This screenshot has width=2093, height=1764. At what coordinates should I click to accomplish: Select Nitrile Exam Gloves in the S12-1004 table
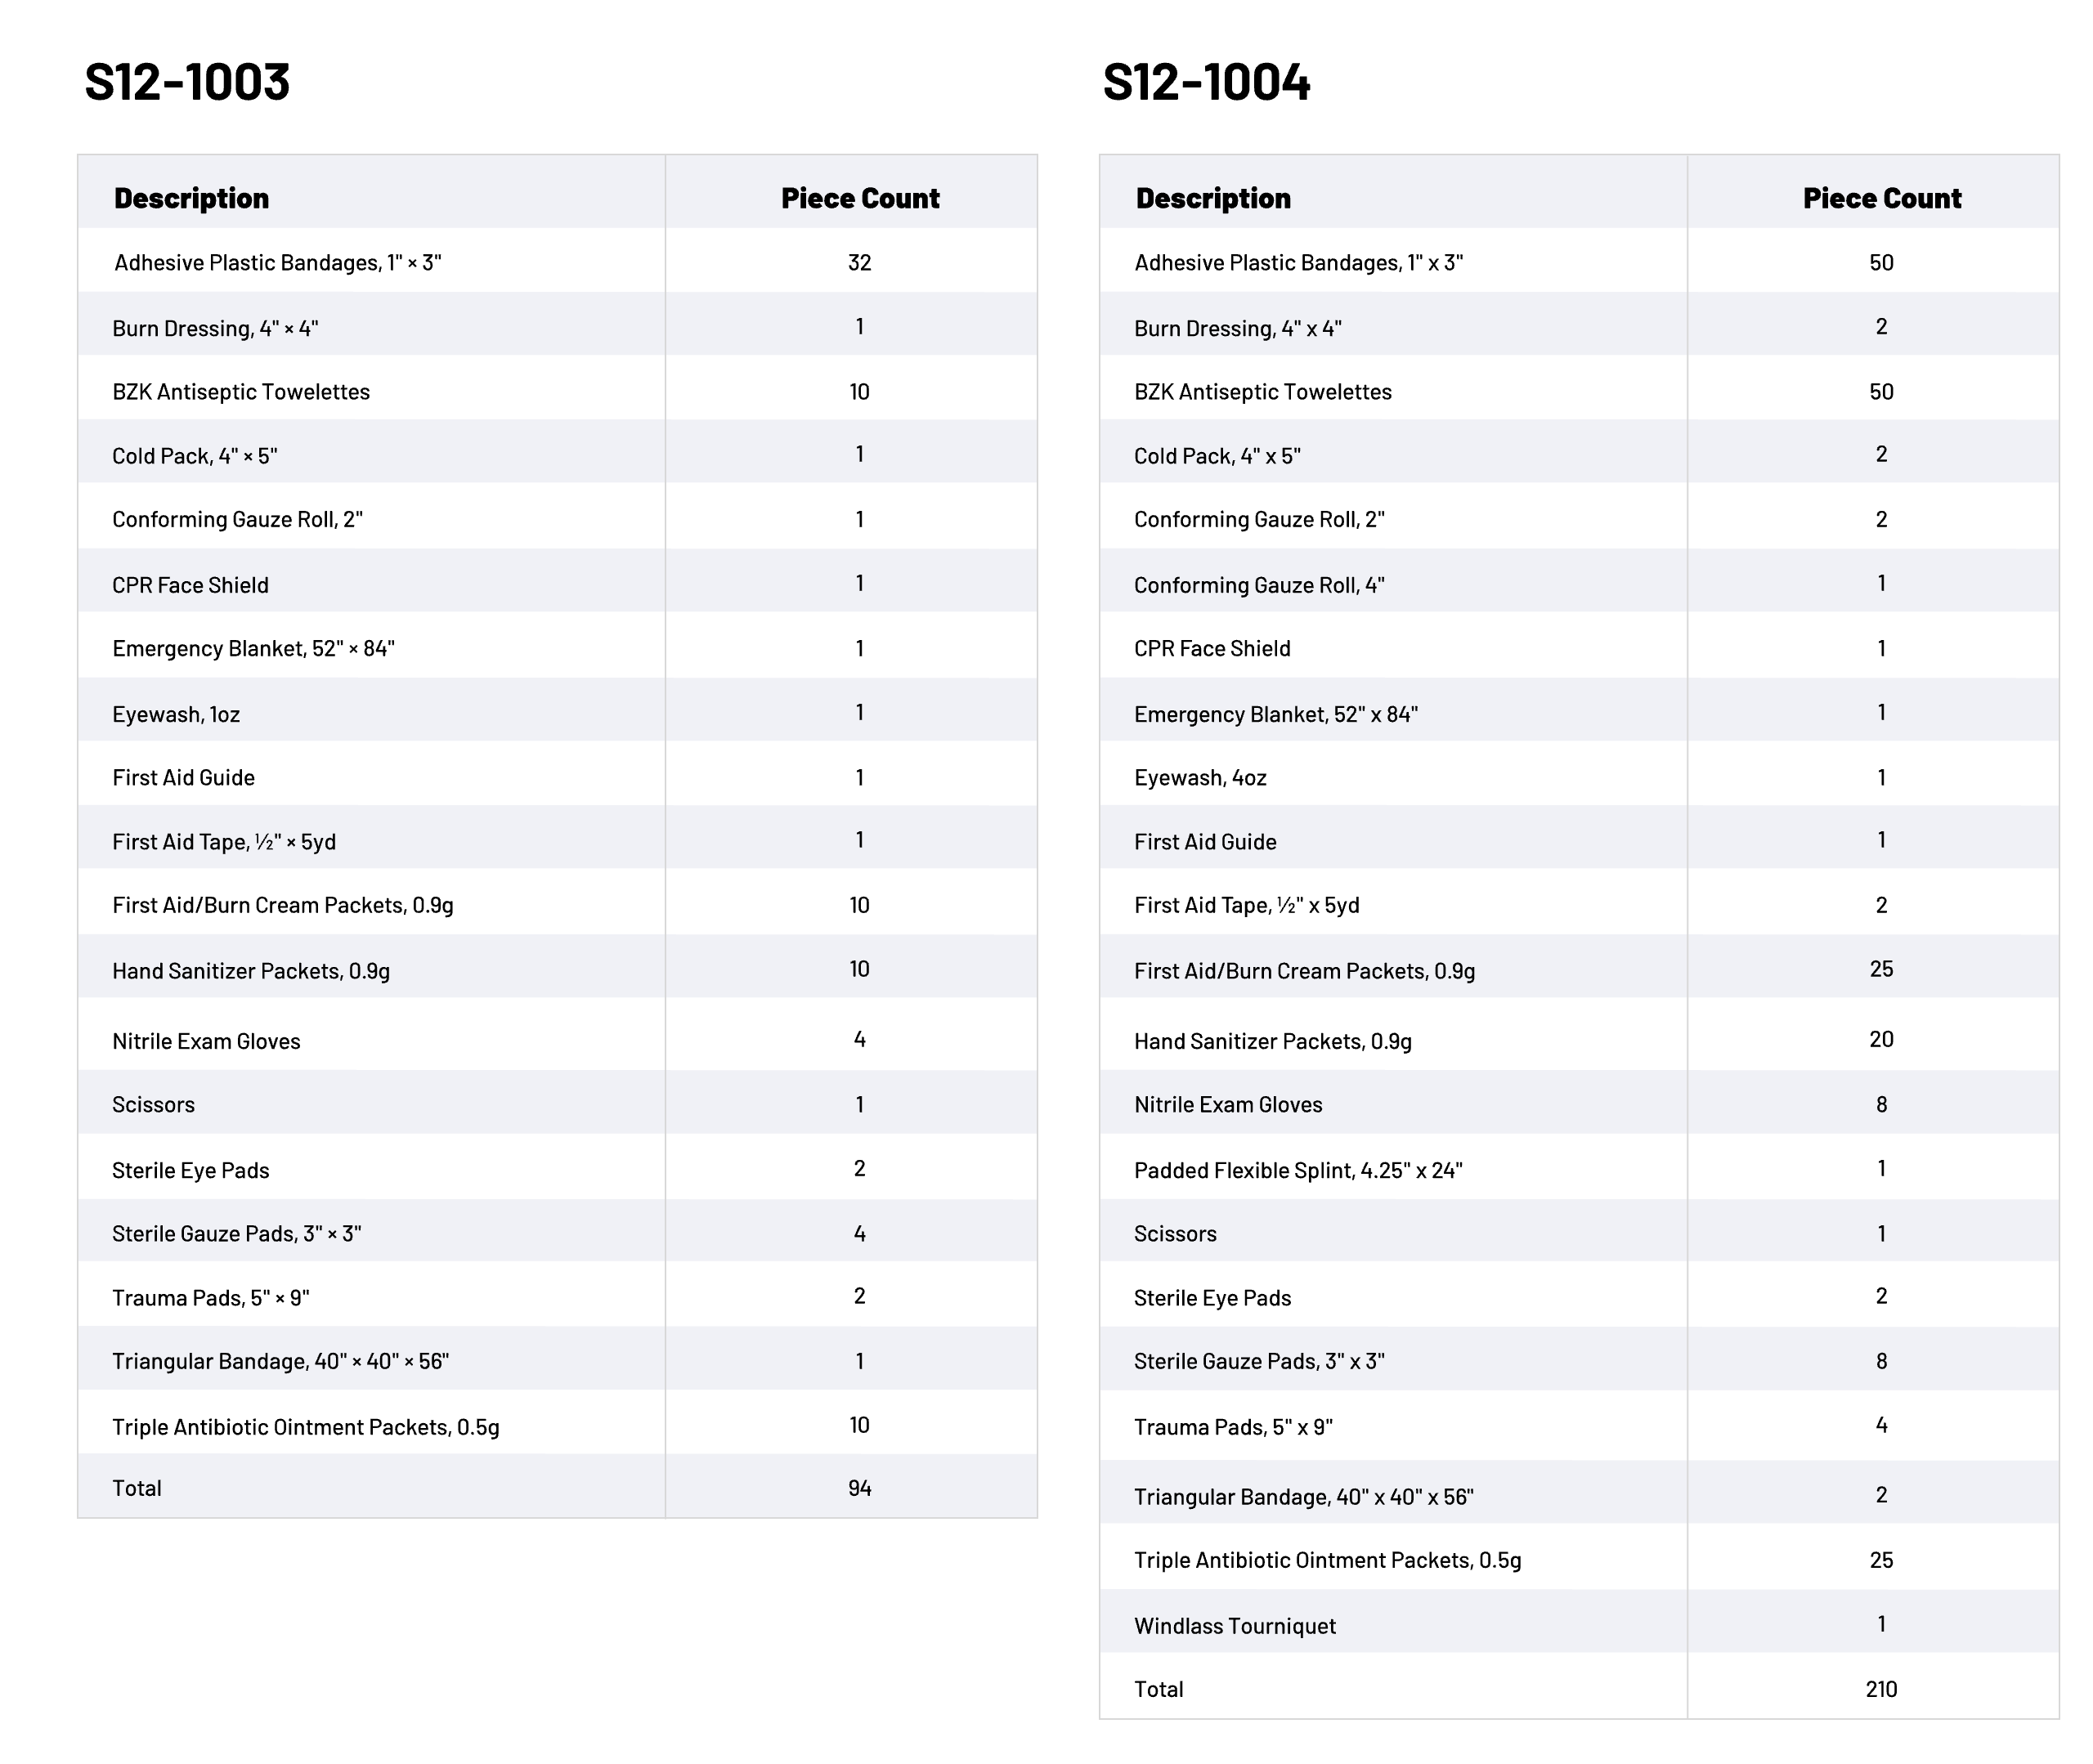click(1227, 1104)
